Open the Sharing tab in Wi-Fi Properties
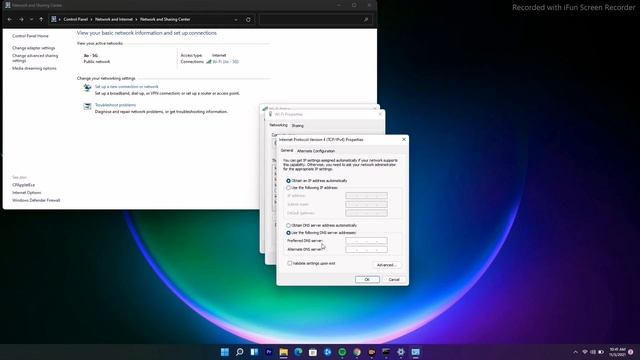The height and width of the screenshot is (360, 640). click(298, 126)
